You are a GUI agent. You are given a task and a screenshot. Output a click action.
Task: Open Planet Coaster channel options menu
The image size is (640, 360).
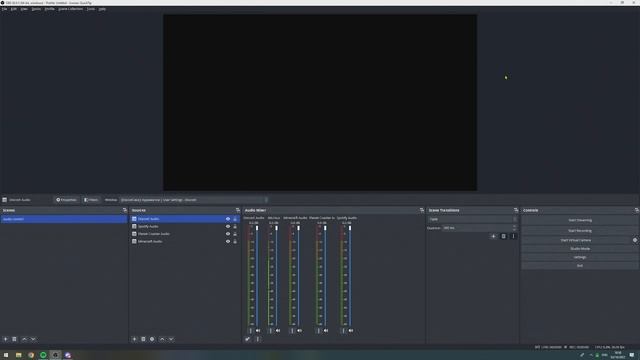[x=318, y=331]
